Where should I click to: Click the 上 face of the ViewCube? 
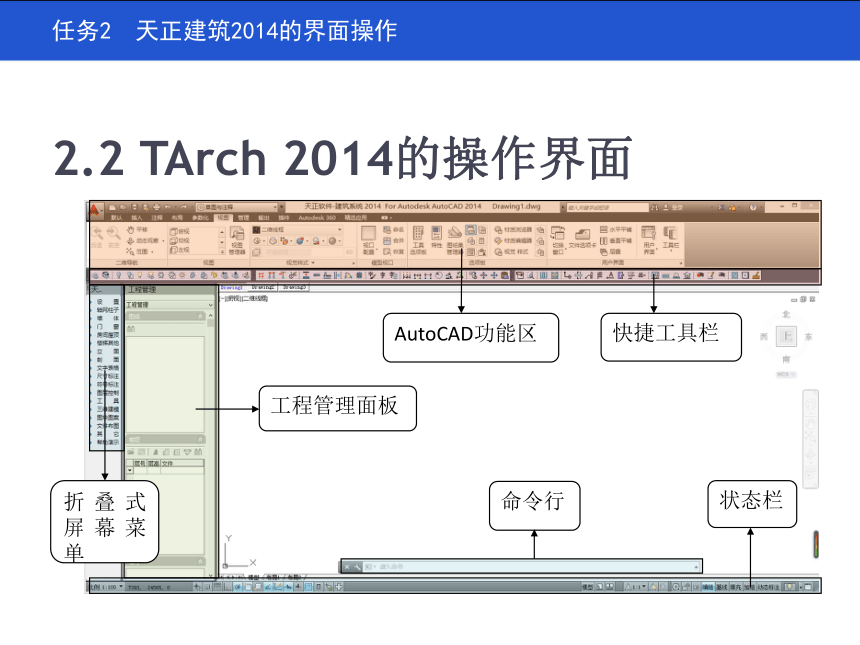pyautogui.click(x=787, y=336)
